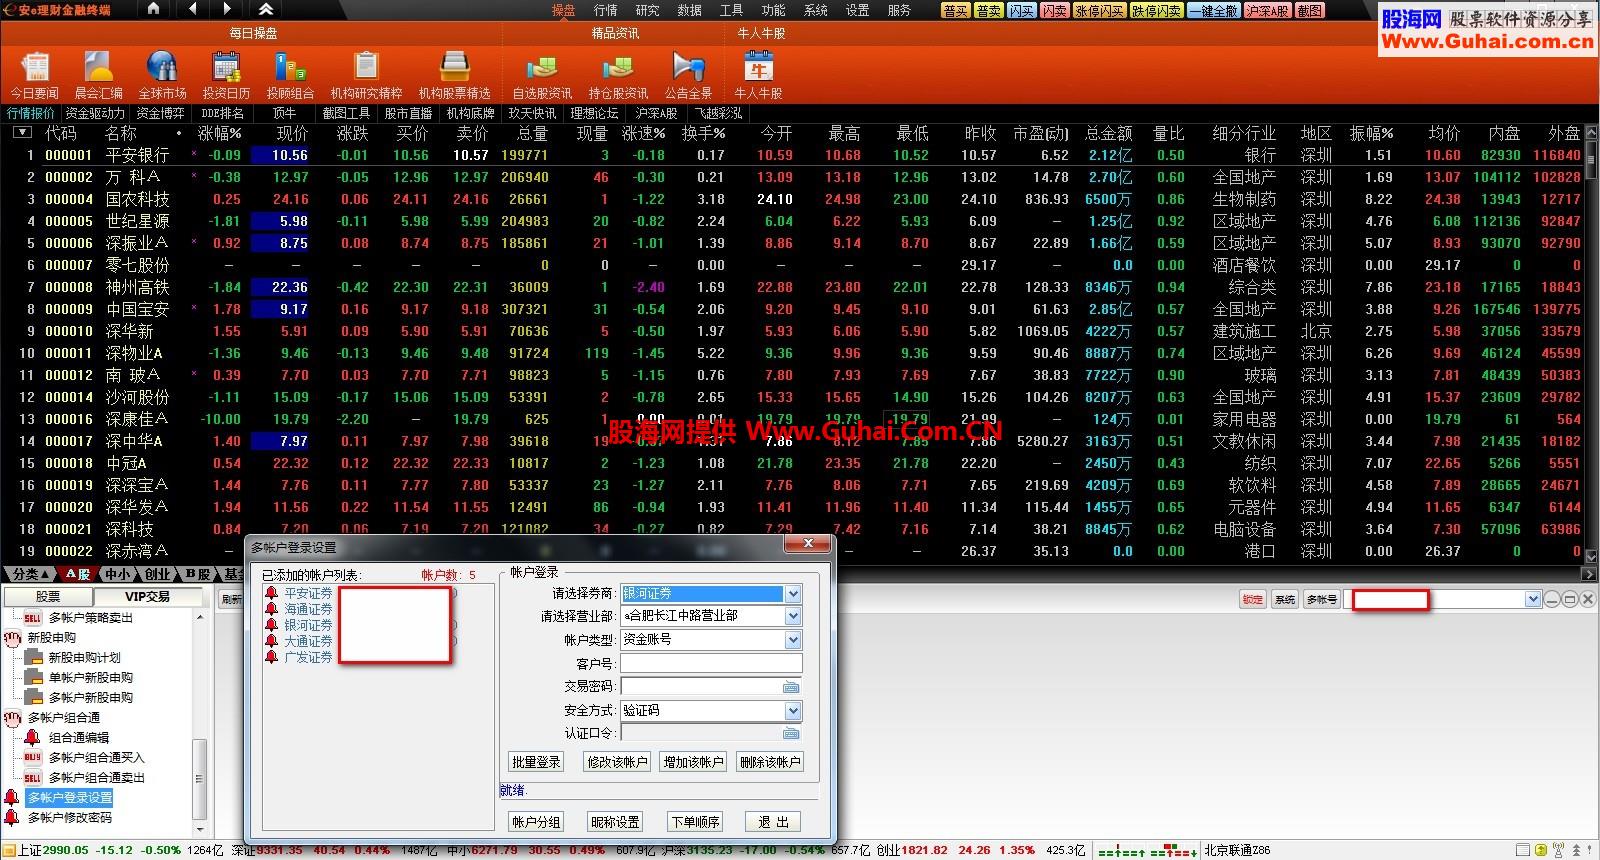Click the 下单顺序 button

695,822
